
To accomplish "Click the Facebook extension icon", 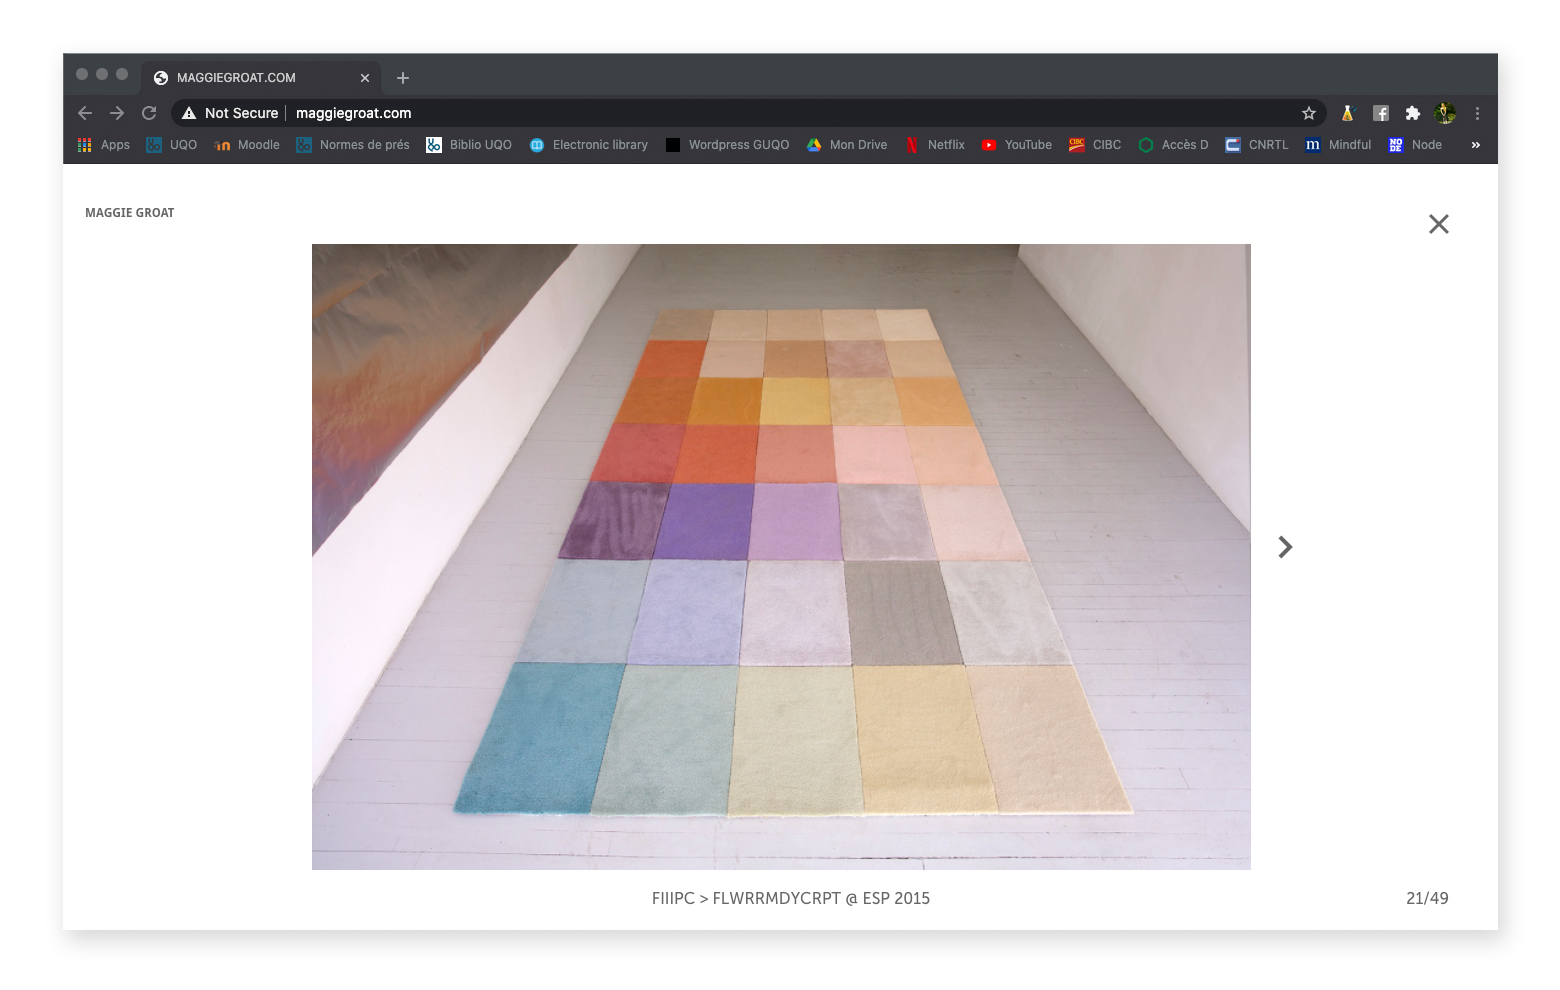I will (x=1380, y=113).
